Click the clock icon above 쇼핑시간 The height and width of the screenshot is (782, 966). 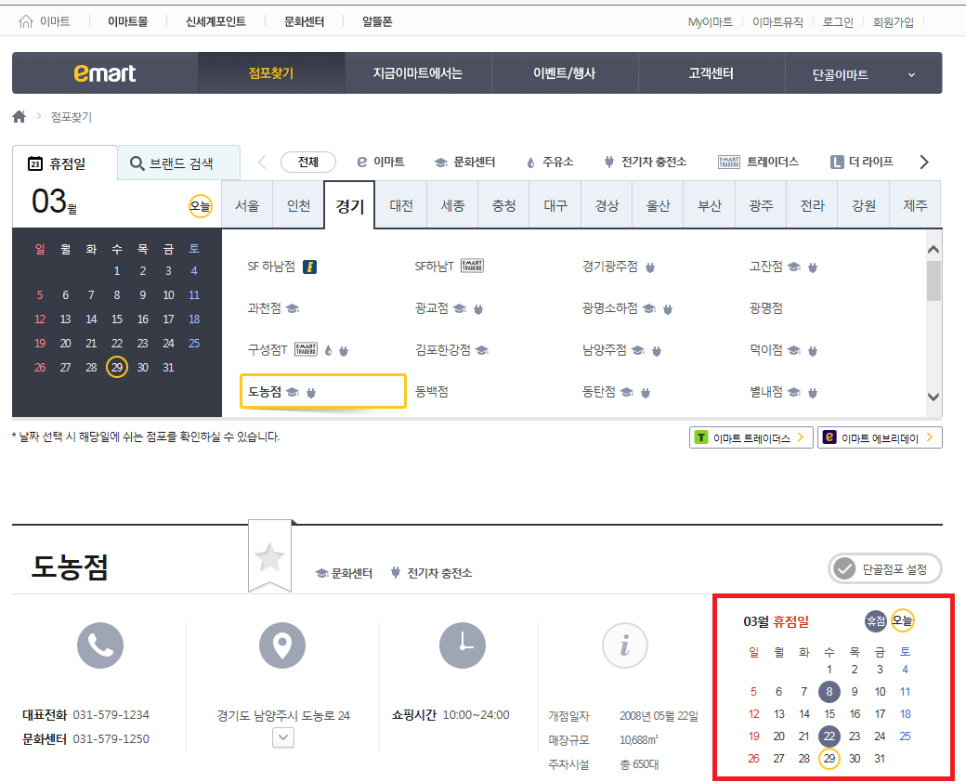point(462,645)
